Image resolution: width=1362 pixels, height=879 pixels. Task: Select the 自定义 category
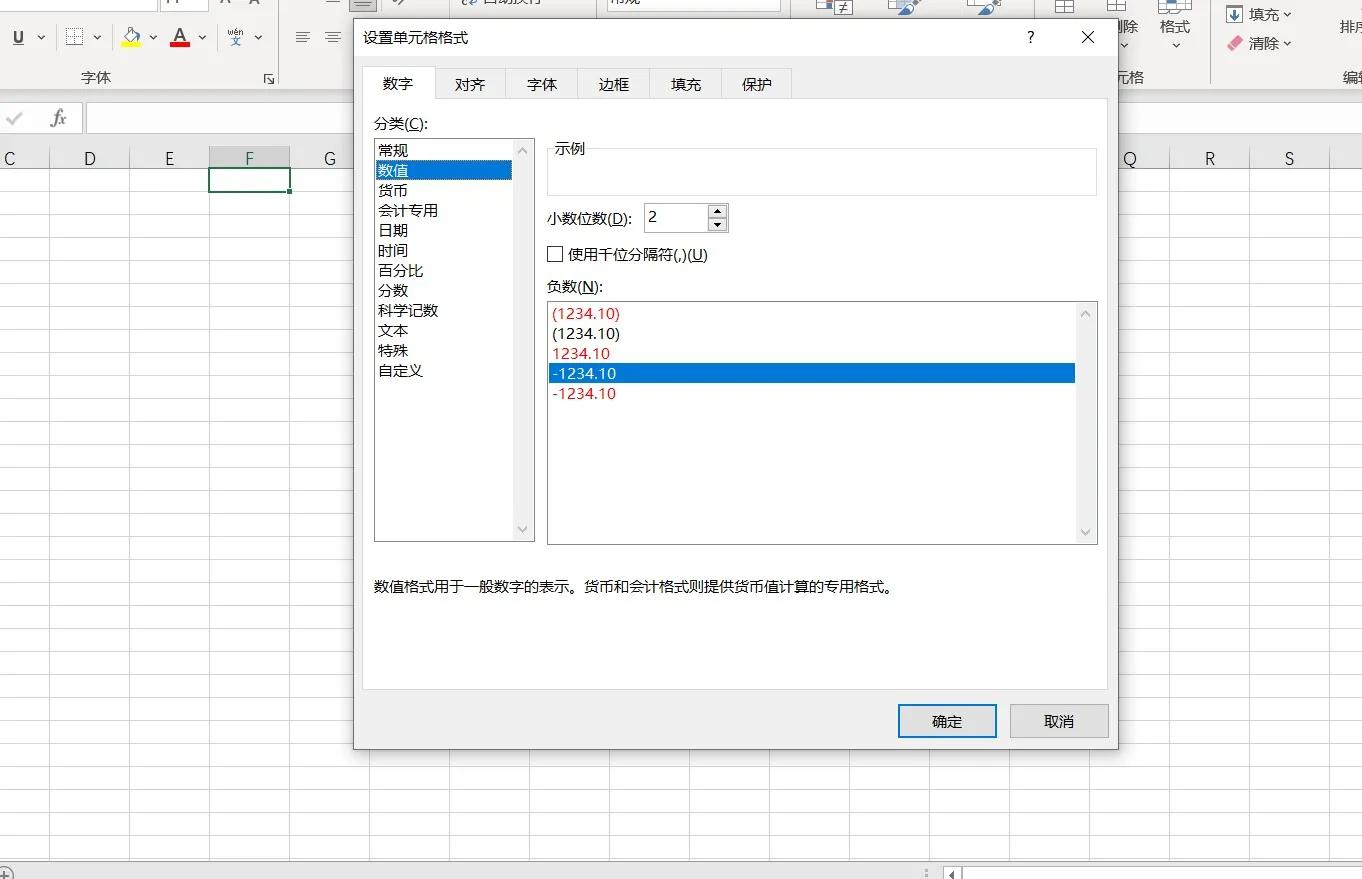(444, 371)
